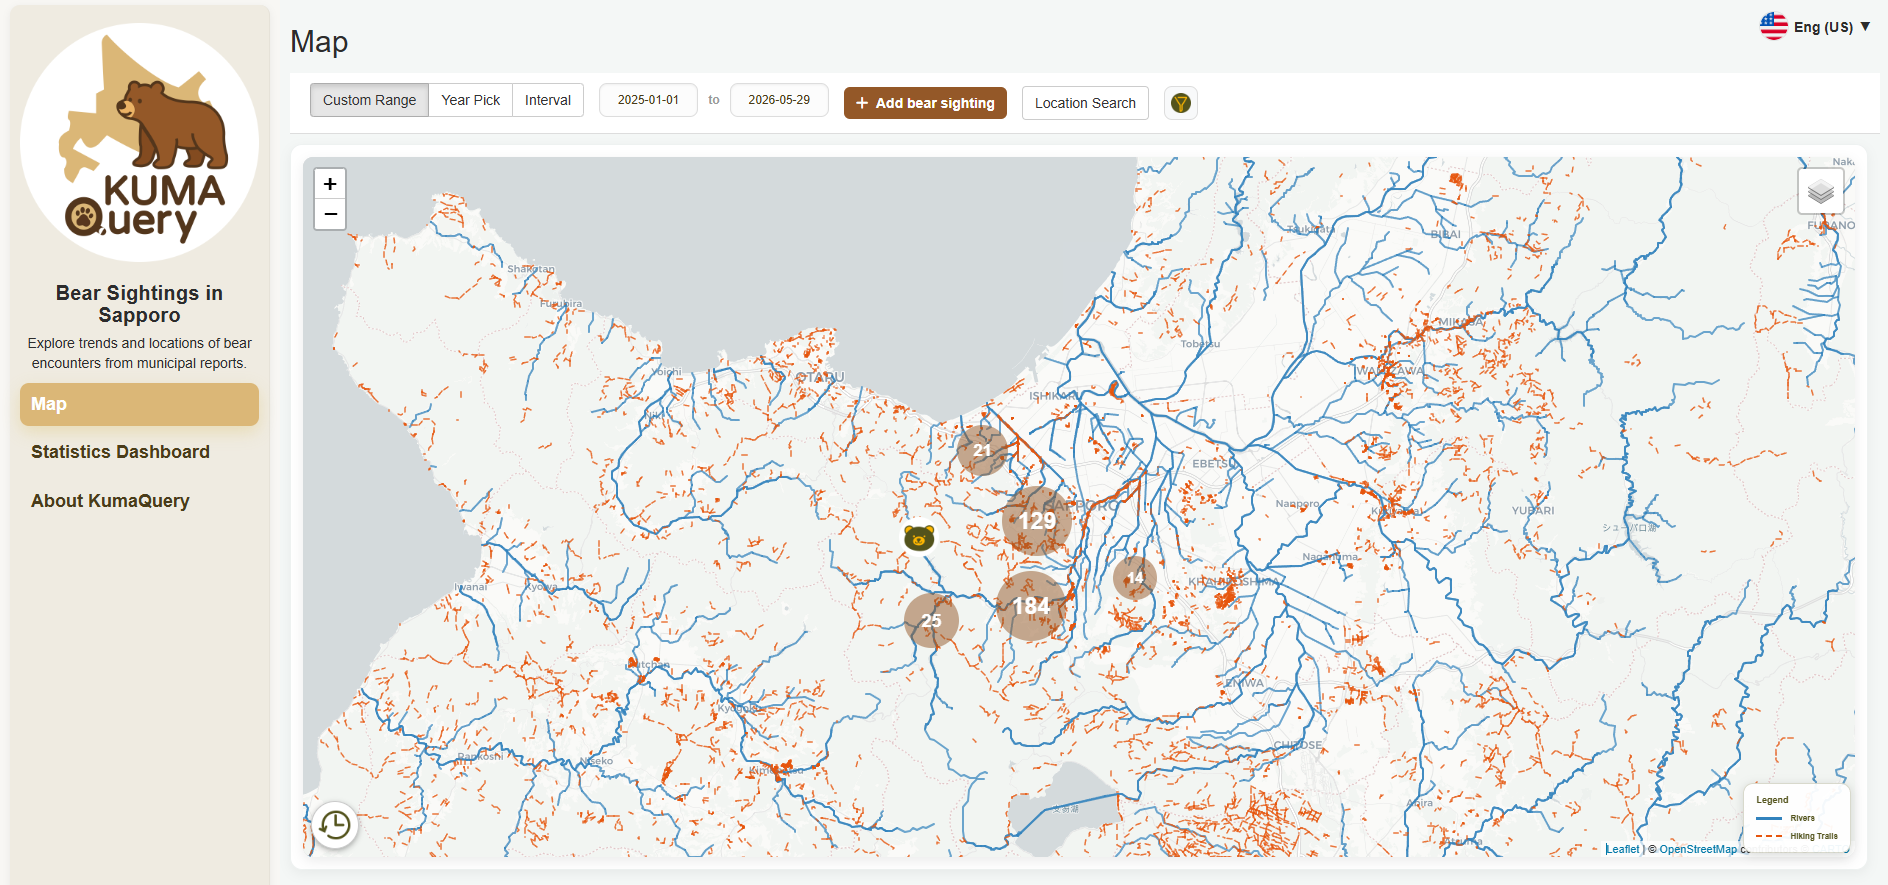This screenshot has width=1888, height=885.
Task: Open the 129 sightings cluster
Action: [x=1036, y=521]
